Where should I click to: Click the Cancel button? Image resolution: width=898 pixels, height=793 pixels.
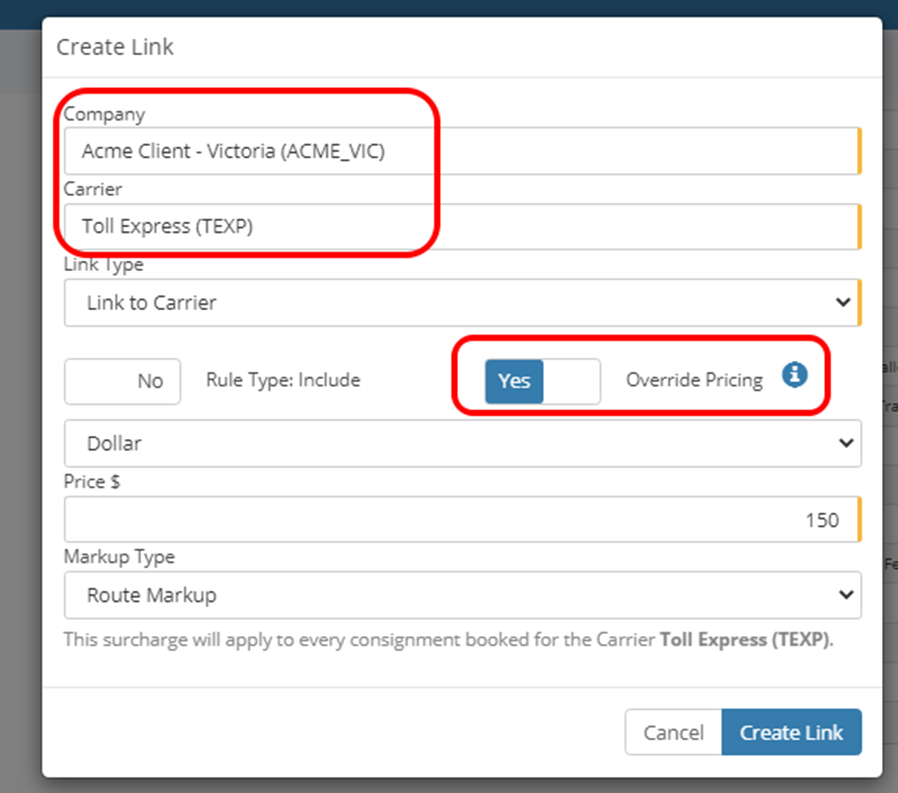674,732
